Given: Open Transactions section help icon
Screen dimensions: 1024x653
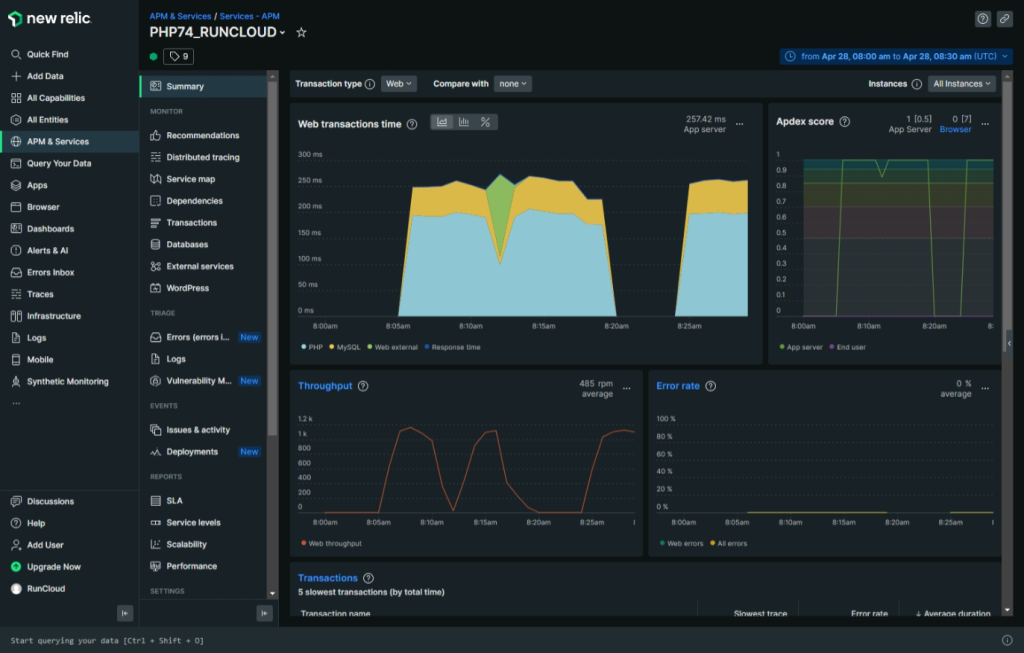Looking at the screenshot, I should click(368, 578).
